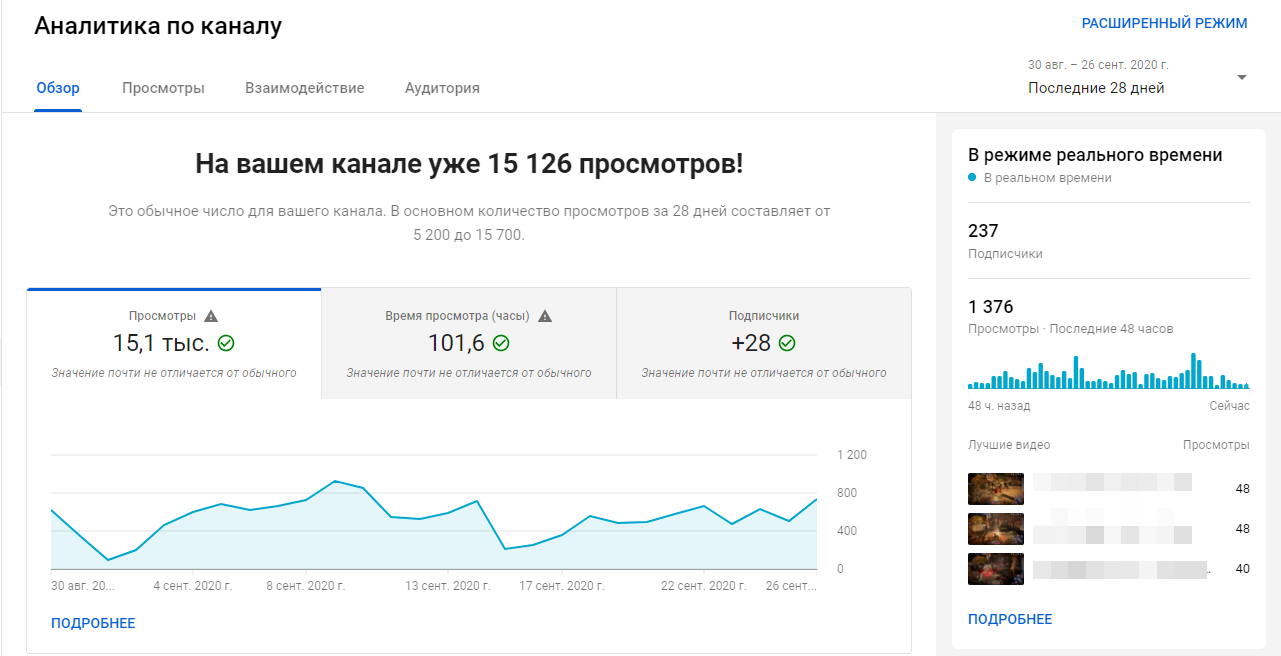Click the Лучшие видео column header

(1009, 445)
